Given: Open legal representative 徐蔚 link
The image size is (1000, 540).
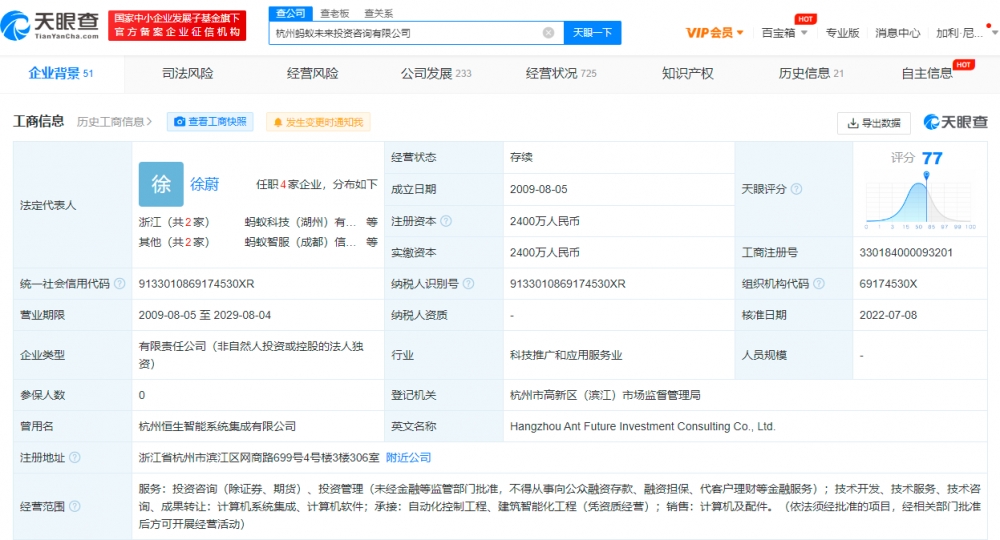Looking at the screenshot, I should 205,184.
